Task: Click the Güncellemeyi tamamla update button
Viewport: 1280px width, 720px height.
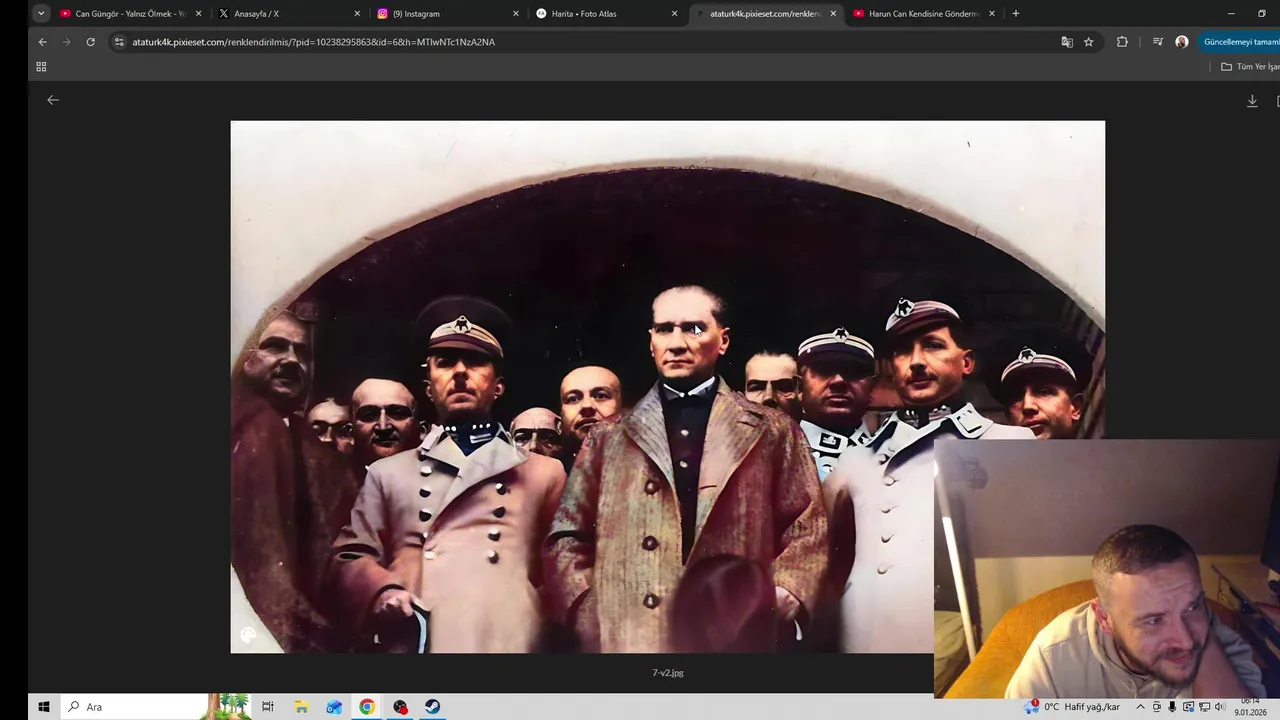Action: 1240,42
